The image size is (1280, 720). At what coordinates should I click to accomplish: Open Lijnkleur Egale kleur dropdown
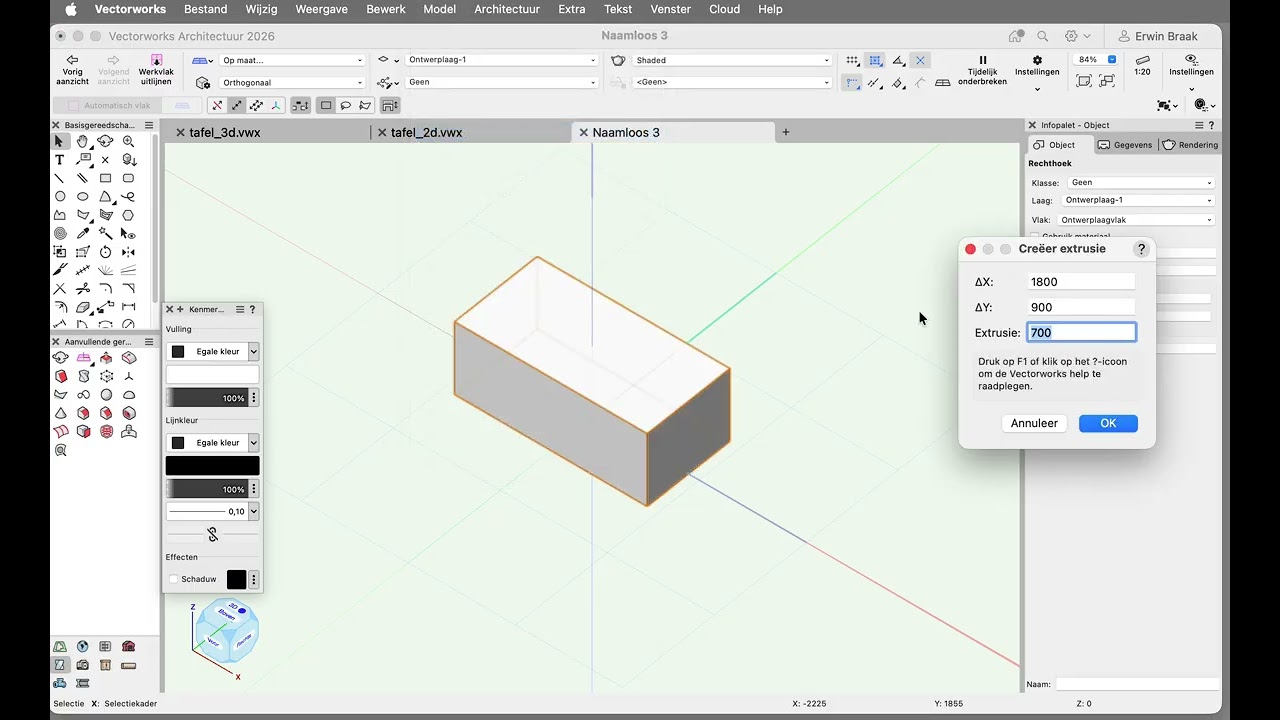pos(213,442)
